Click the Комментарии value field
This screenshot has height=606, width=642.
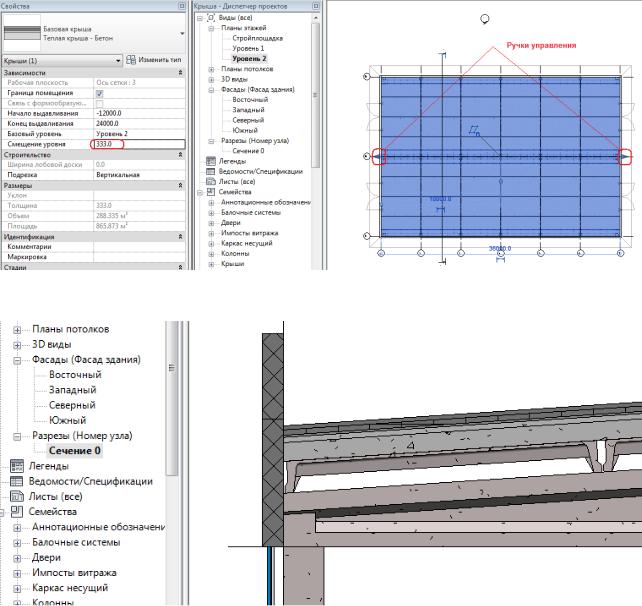[139, 246]
